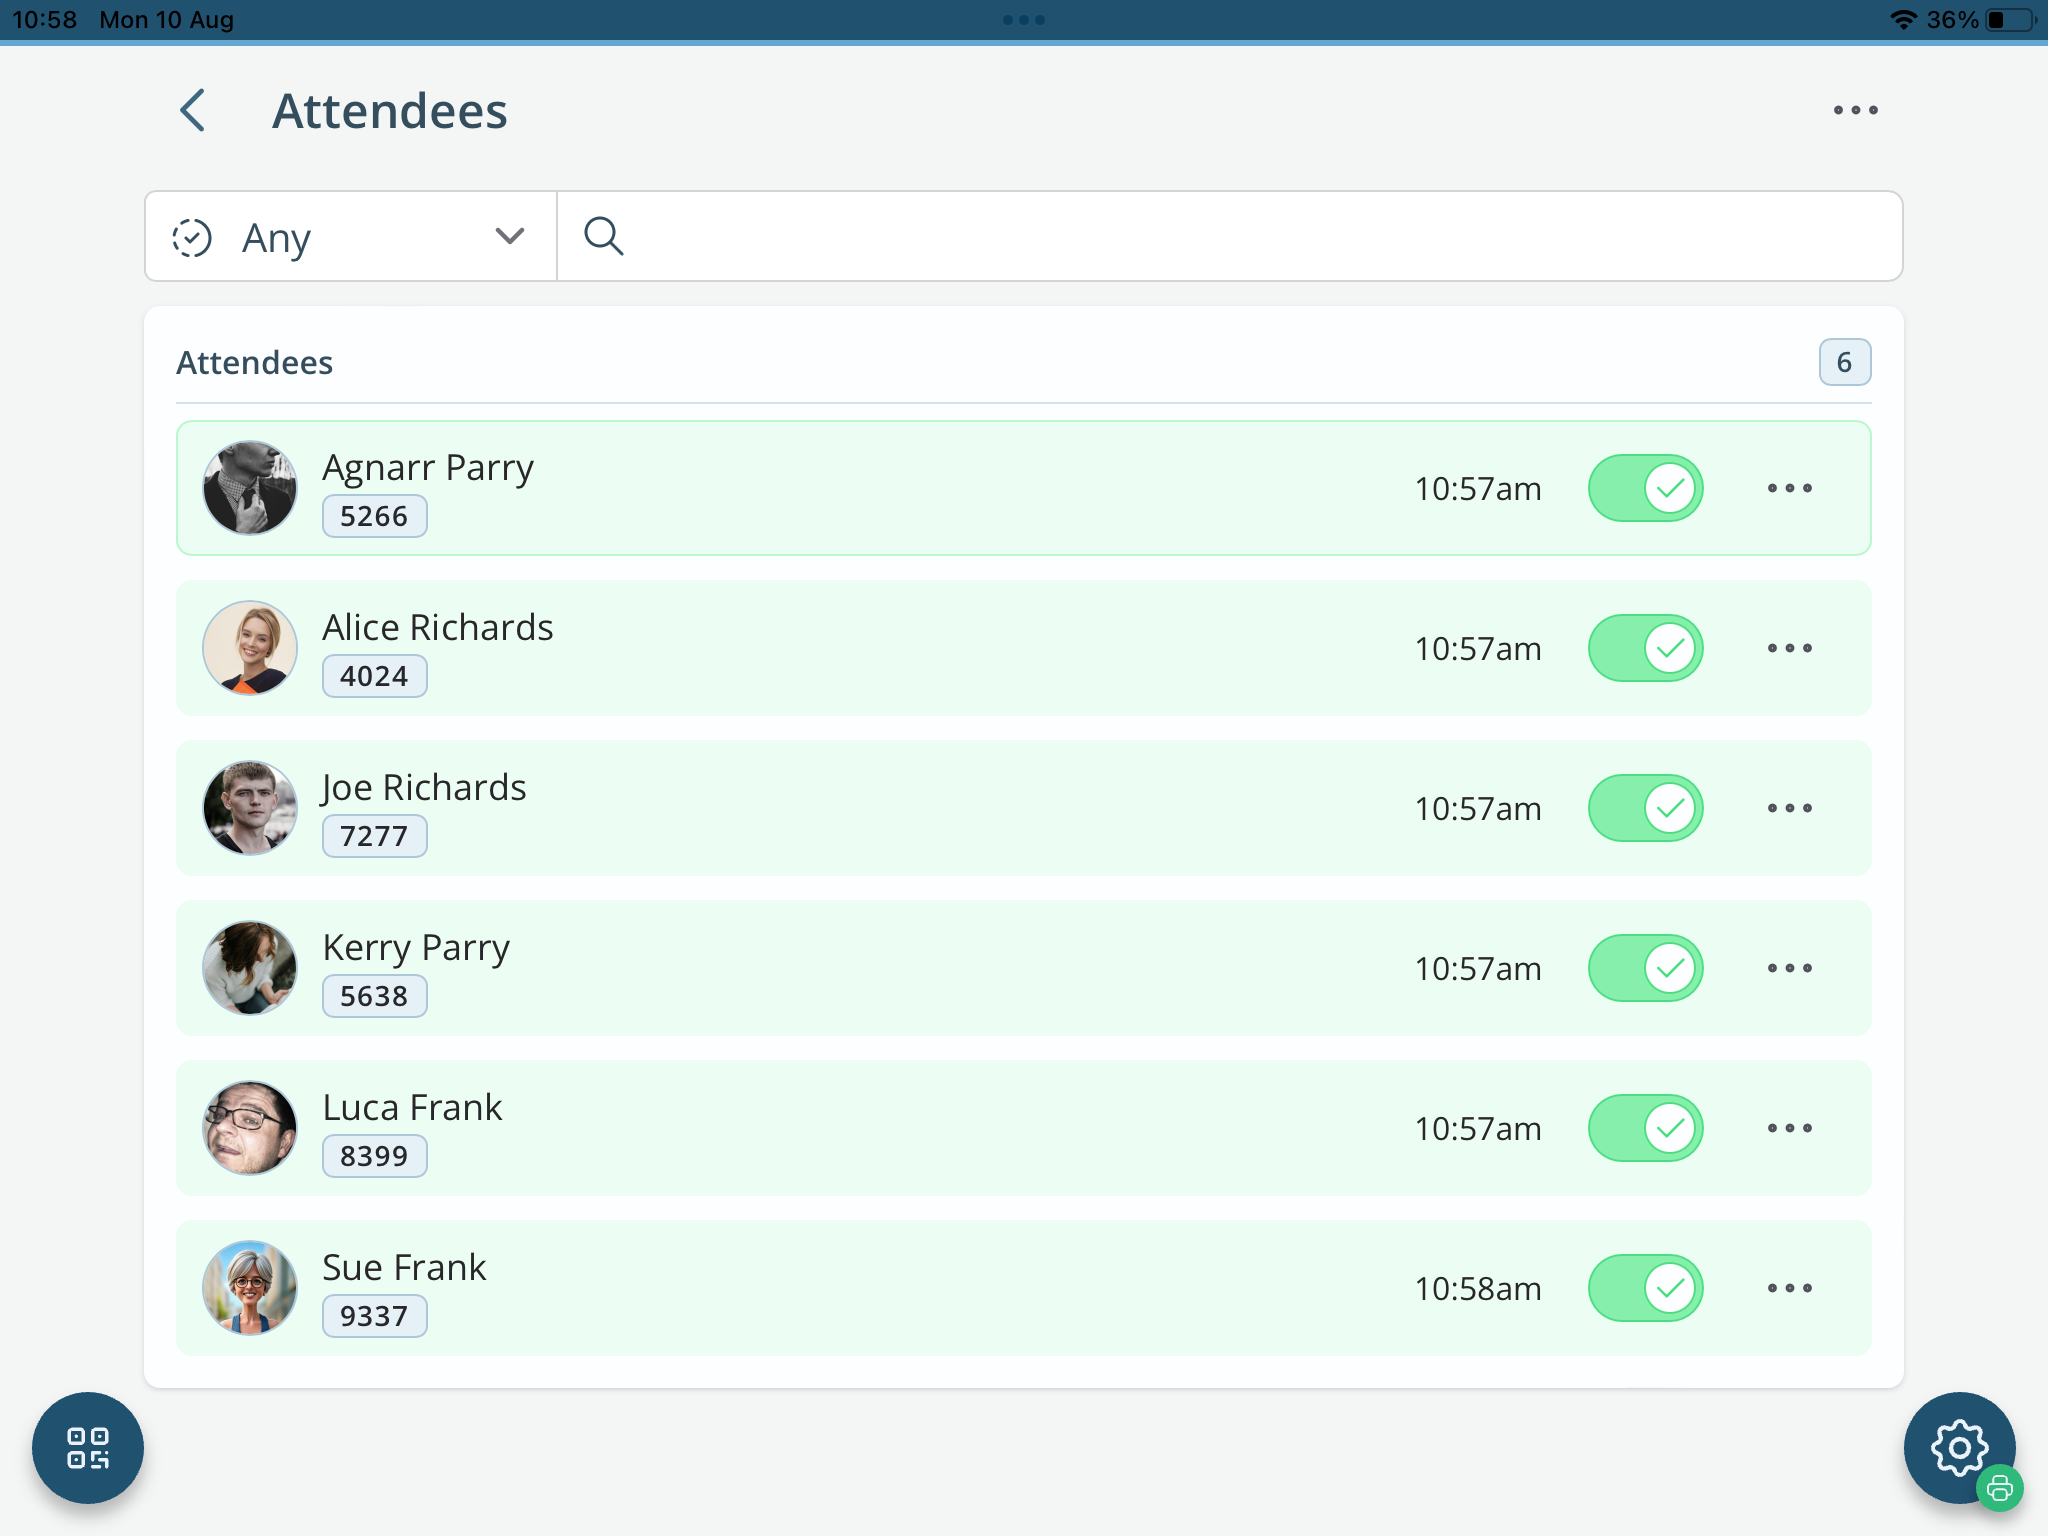Click the chevron in the status filter
The image size is (2048, 1536).
(x=510, y=236)
